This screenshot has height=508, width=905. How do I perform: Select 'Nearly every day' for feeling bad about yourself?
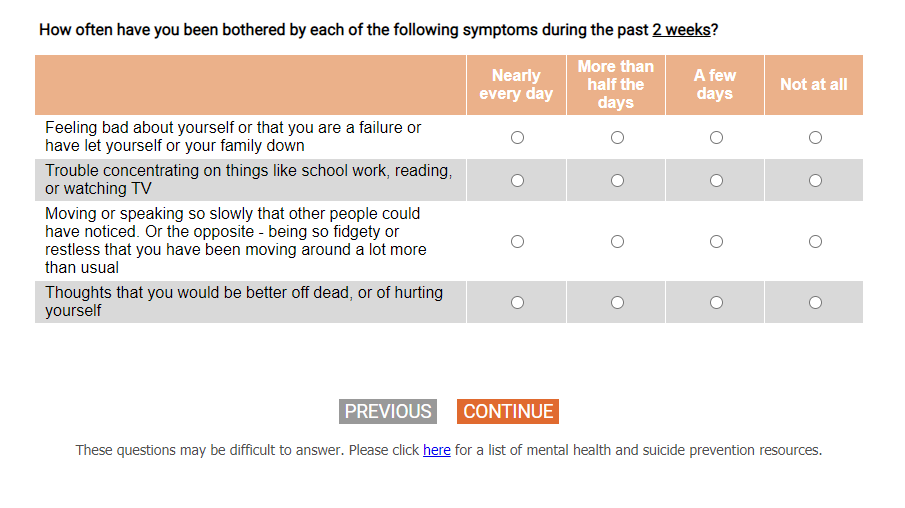[517, 138]
